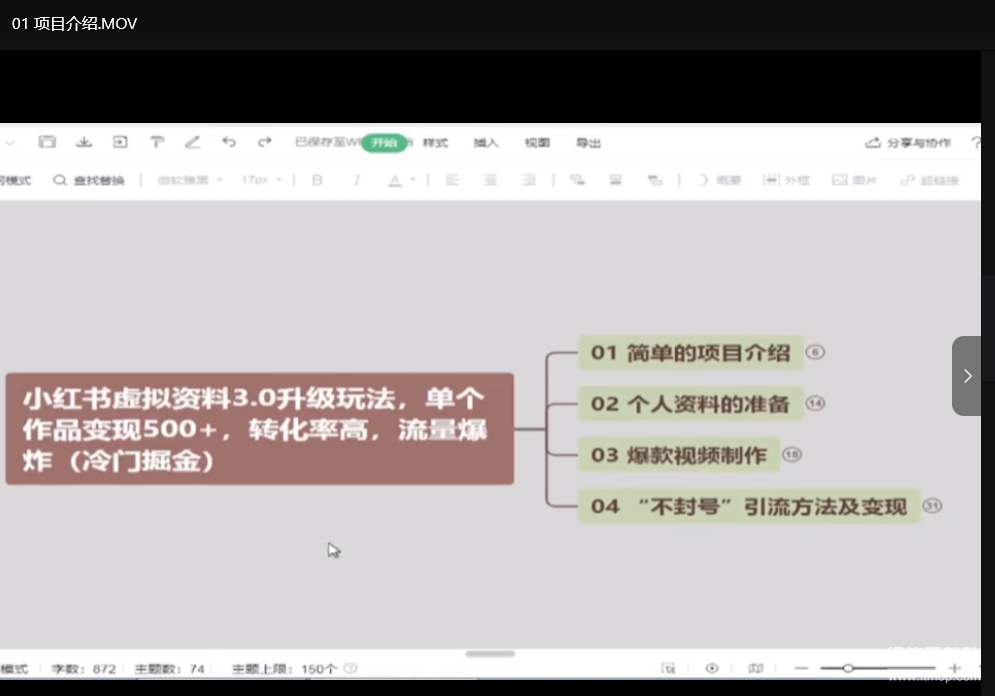
Task: Toggle bold with the B icon
Action: click(317, 180)
